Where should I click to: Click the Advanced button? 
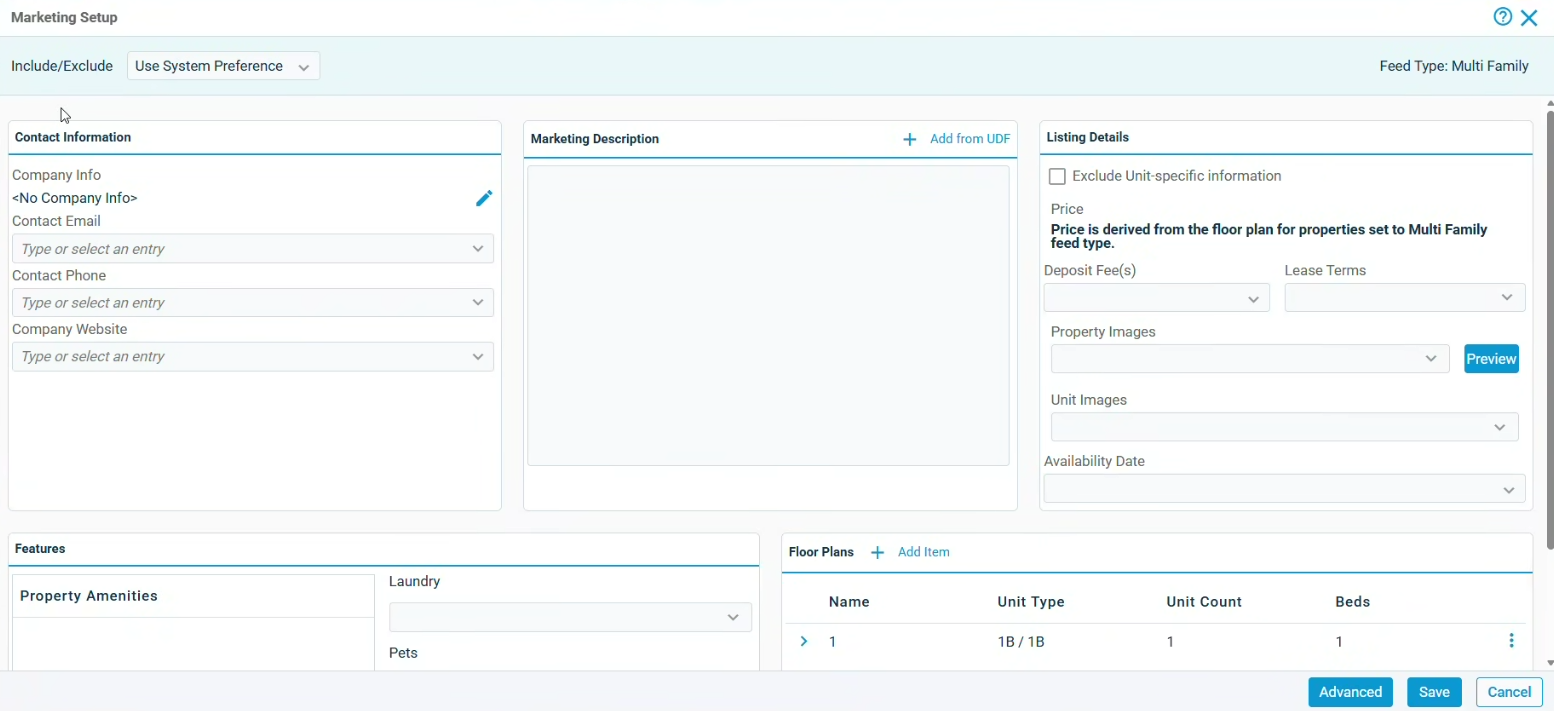(1350, 692)
